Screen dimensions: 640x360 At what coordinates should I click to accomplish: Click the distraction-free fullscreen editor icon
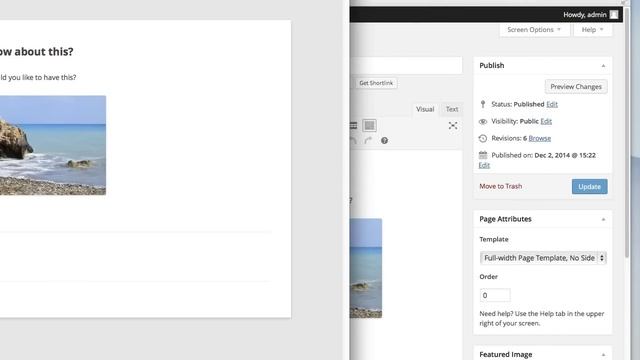(453, 126)
